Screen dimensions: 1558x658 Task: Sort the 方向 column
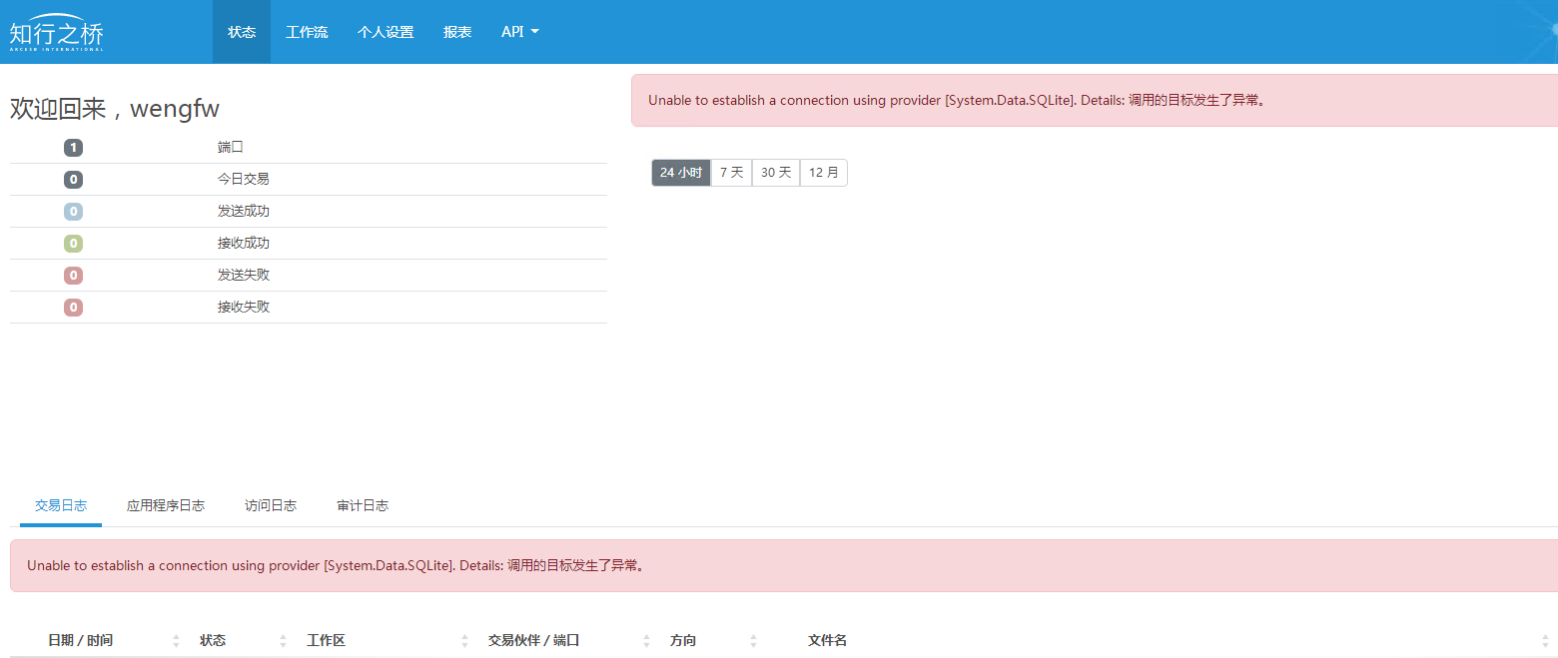pos(753,641)
